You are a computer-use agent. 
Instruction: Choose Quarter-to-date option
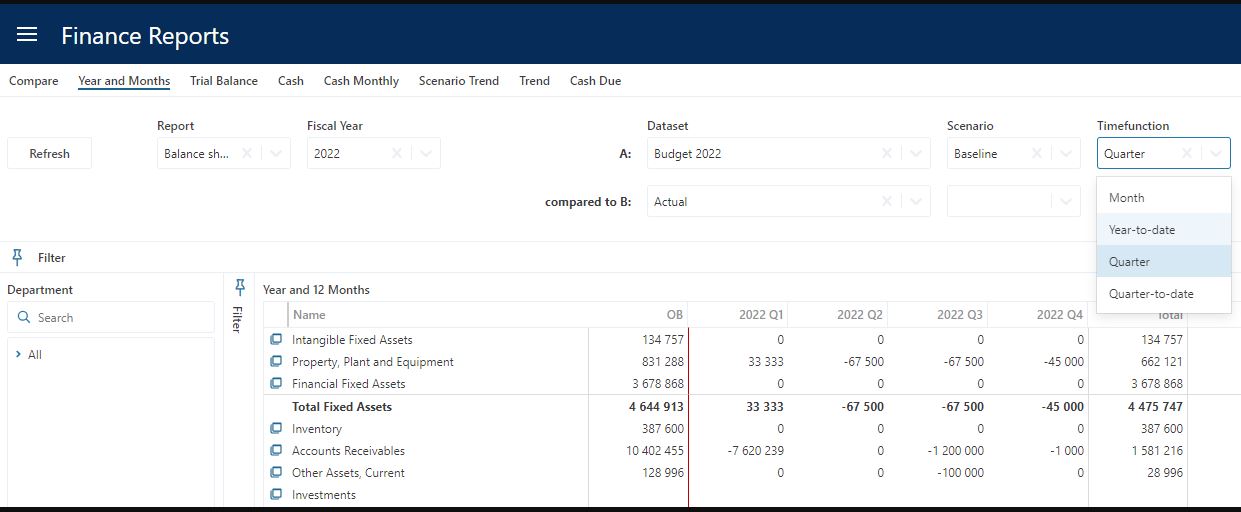[x=1151, y=294]
